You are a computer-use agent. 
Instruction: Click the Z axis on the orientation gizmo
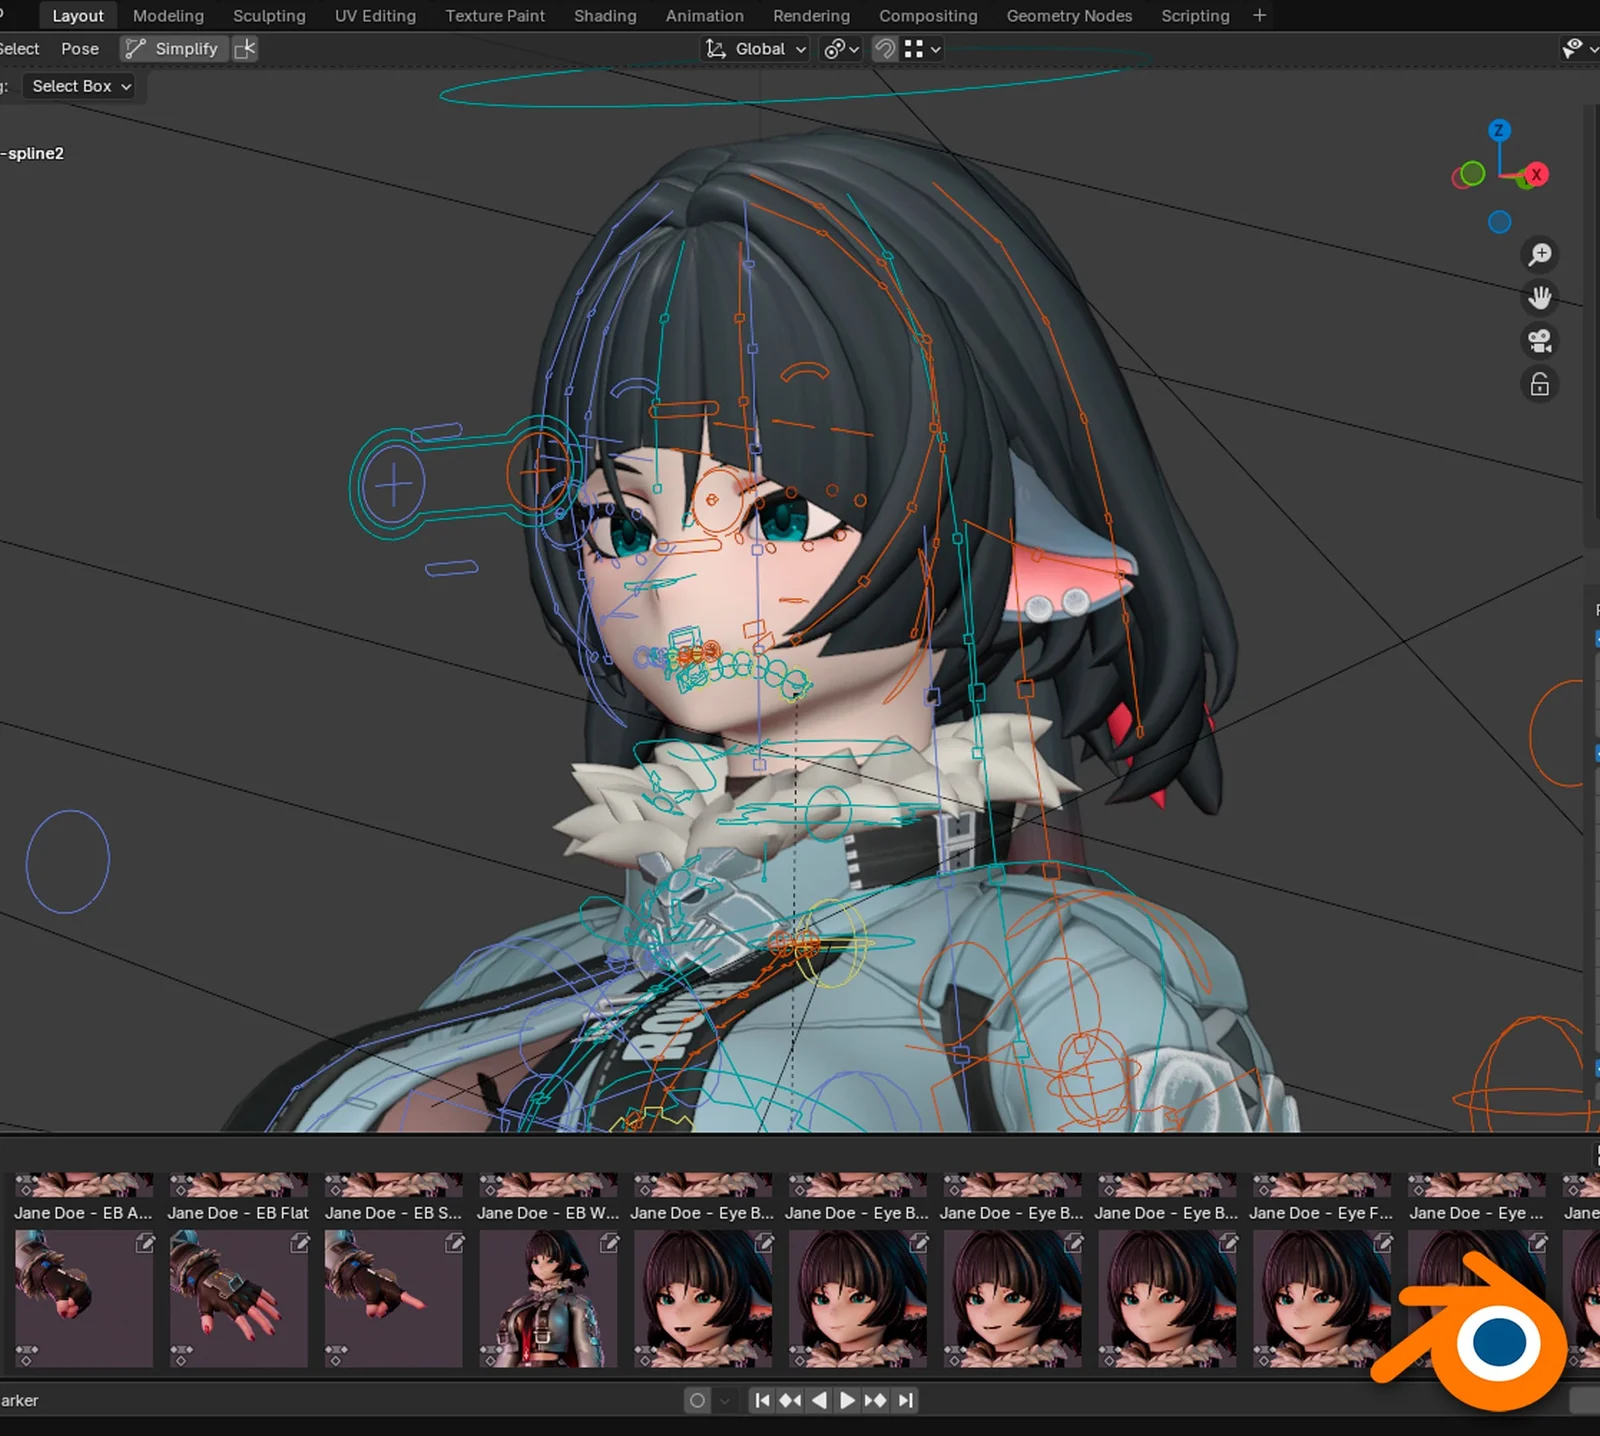(1499, 130)
